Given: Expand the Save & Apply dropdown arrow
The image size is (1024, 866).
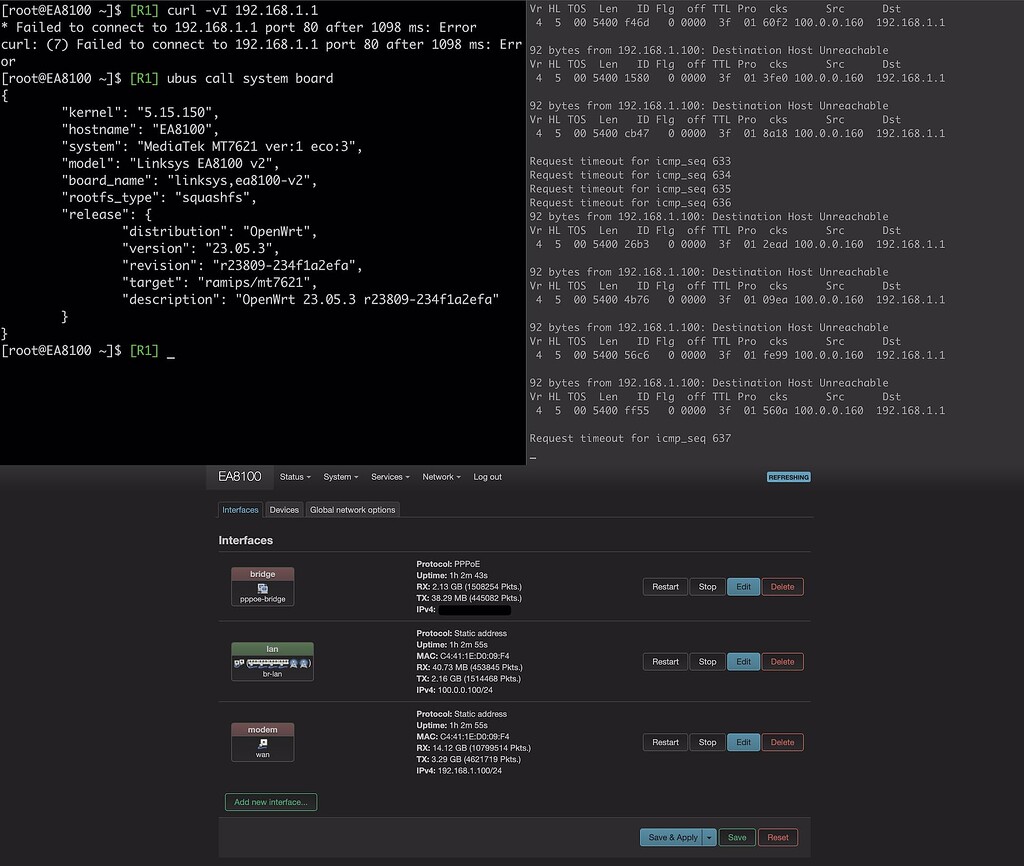Looking at the screenshot, I should (711, 837).
